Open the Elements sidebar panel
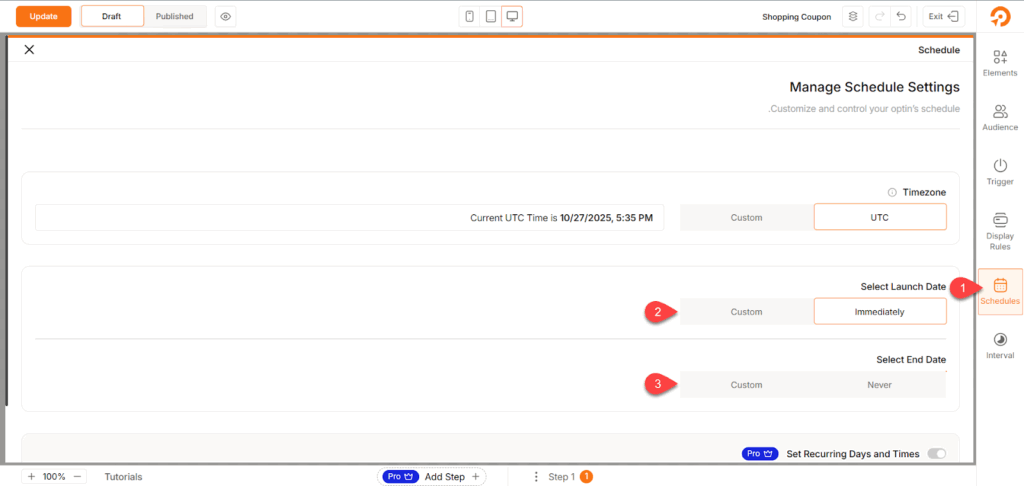 [1000, 63]
